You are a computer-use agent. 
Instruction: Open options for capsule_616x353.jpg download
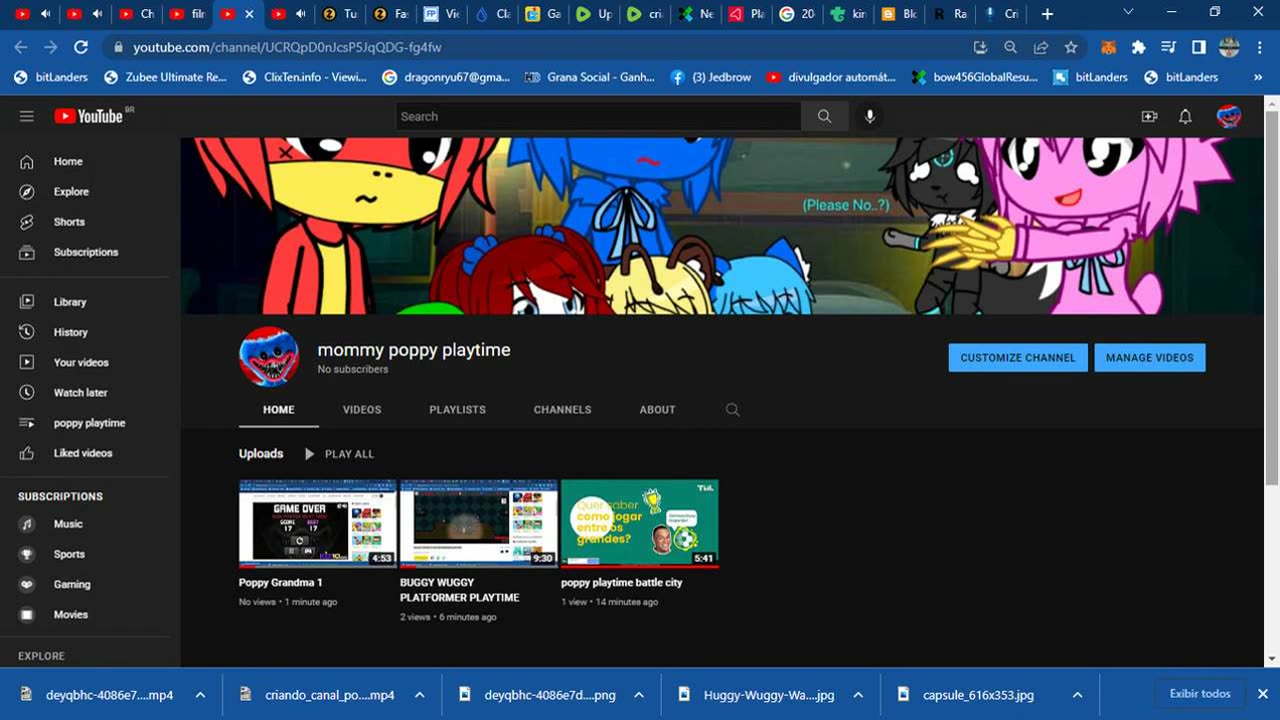[1077, 695]
